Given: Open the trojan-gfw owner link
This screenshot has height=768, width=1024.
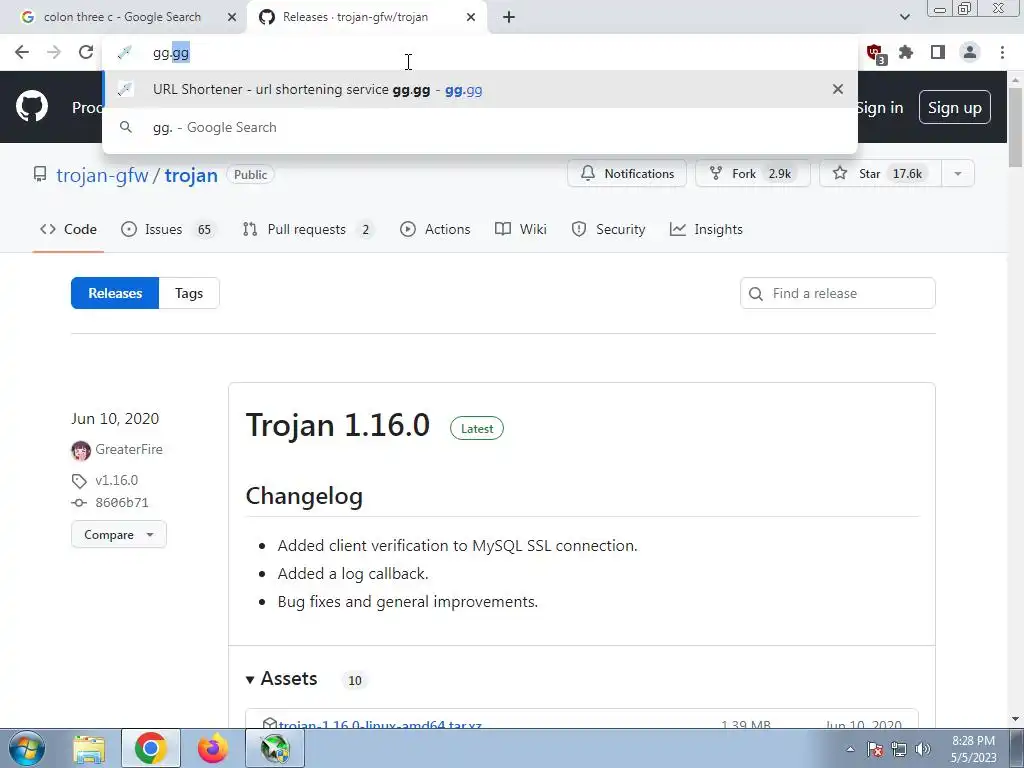Looking at the screenshot, I should point(102,175).
